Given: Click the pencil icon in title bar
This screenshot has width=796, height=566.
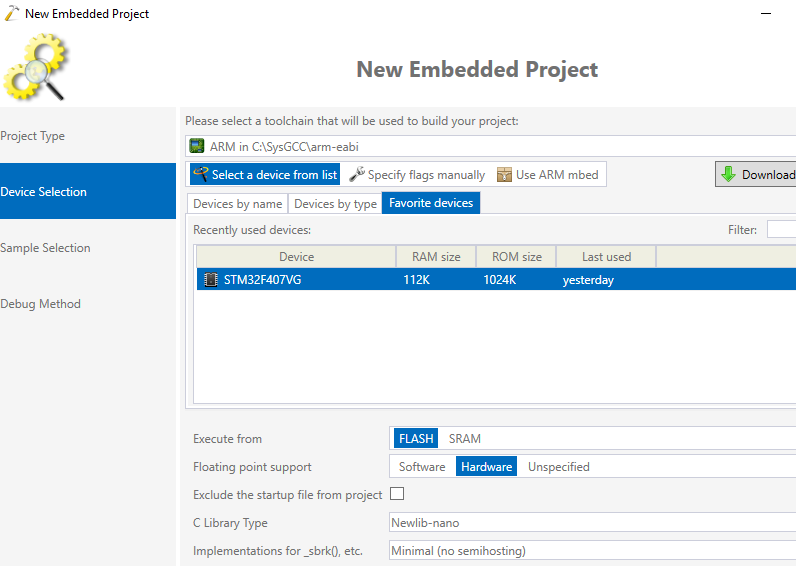Looking at the screenshot, I should click(12, 14).
